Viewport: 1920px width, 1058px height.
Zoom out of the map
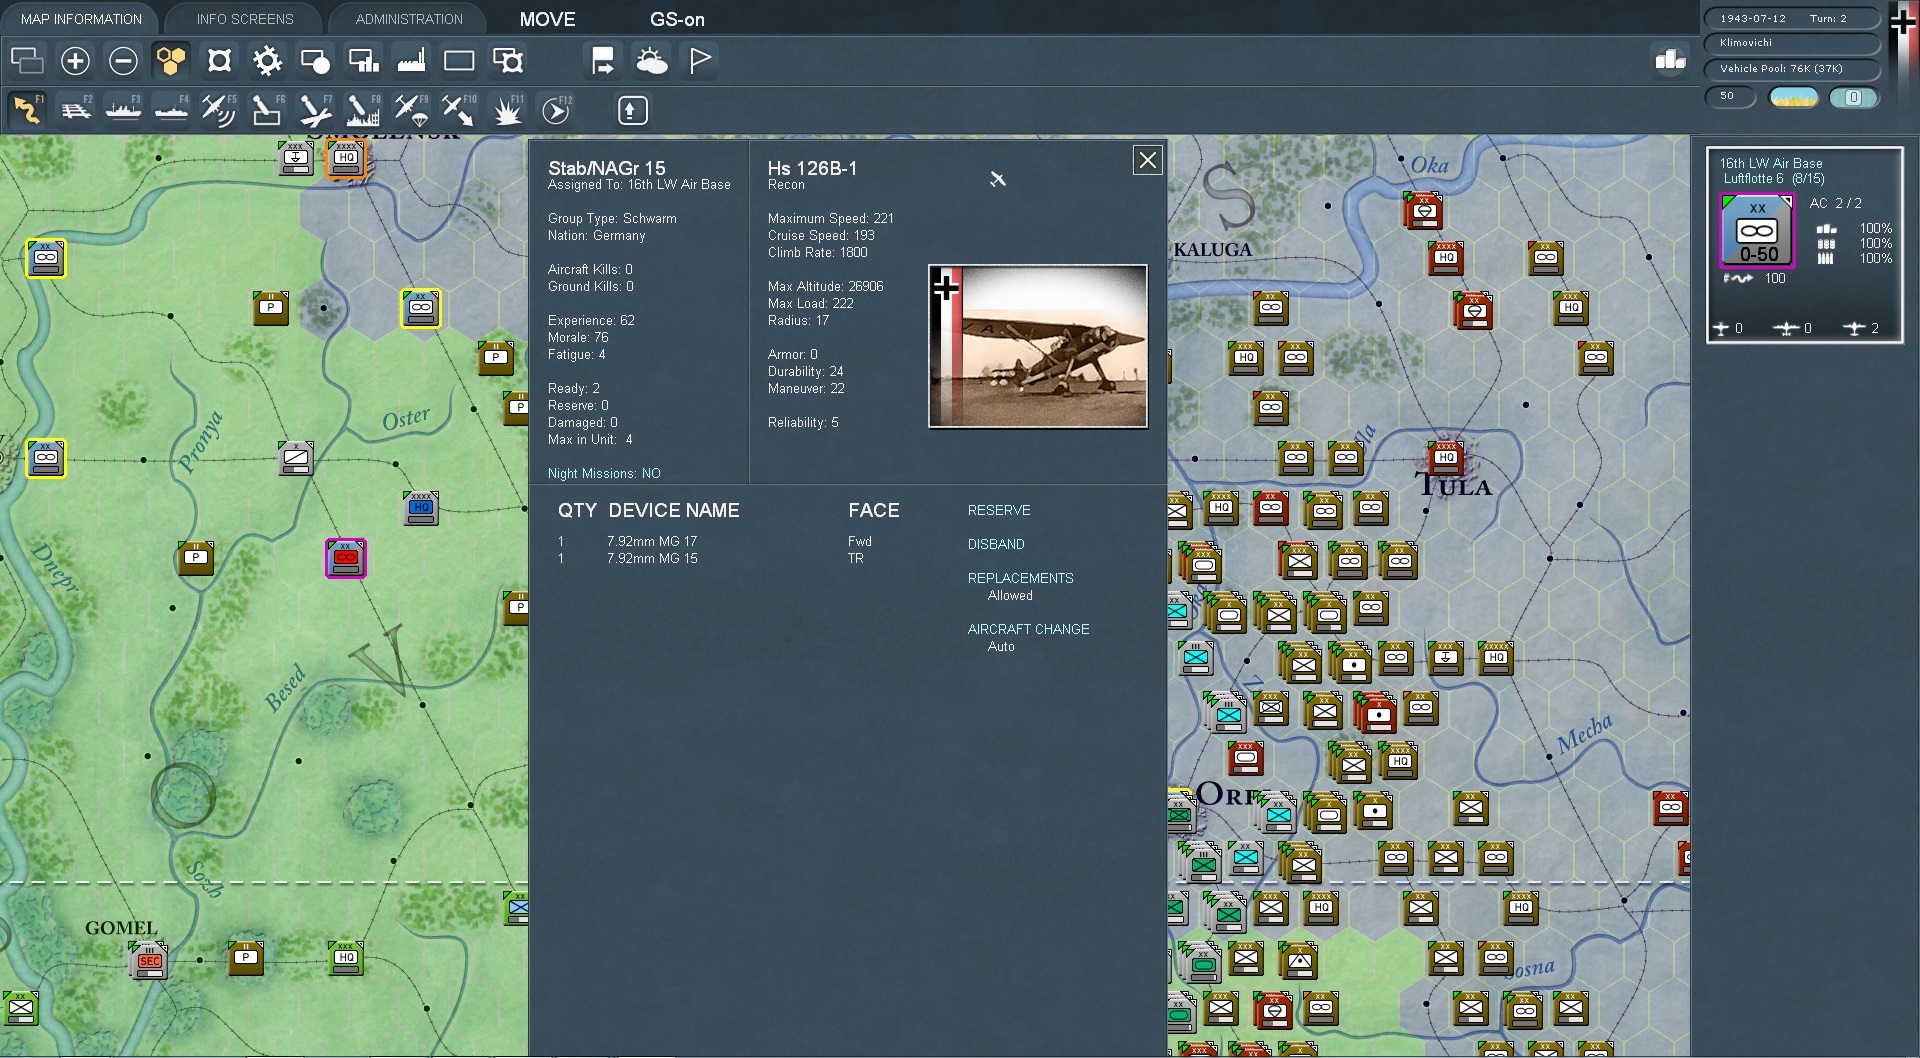pos(122,60)
